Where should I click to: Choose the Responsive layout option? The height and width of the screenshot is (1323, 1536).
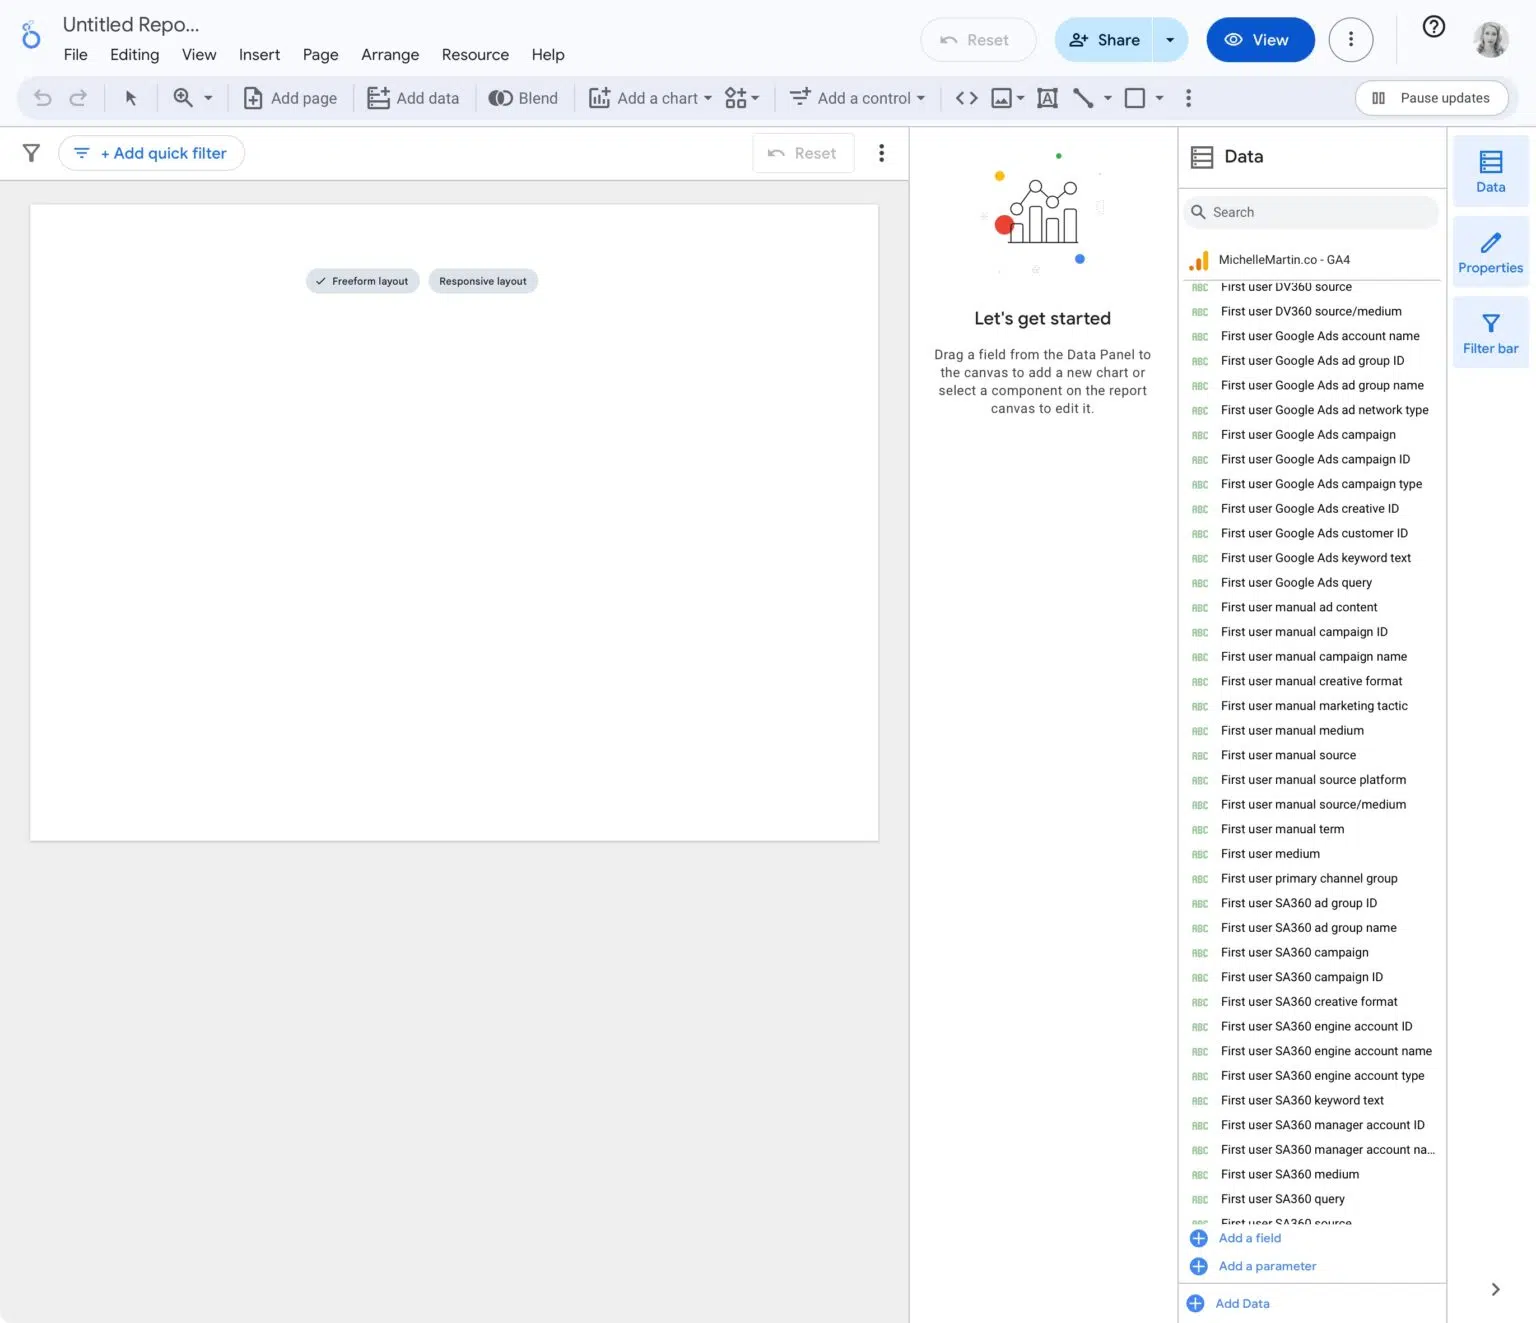(x=483, y=281)
